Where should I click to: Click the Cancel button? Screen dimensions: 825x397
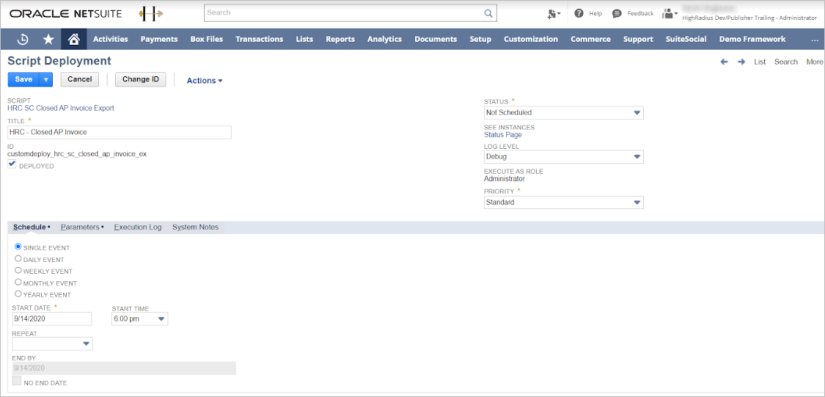coord(79,79)
